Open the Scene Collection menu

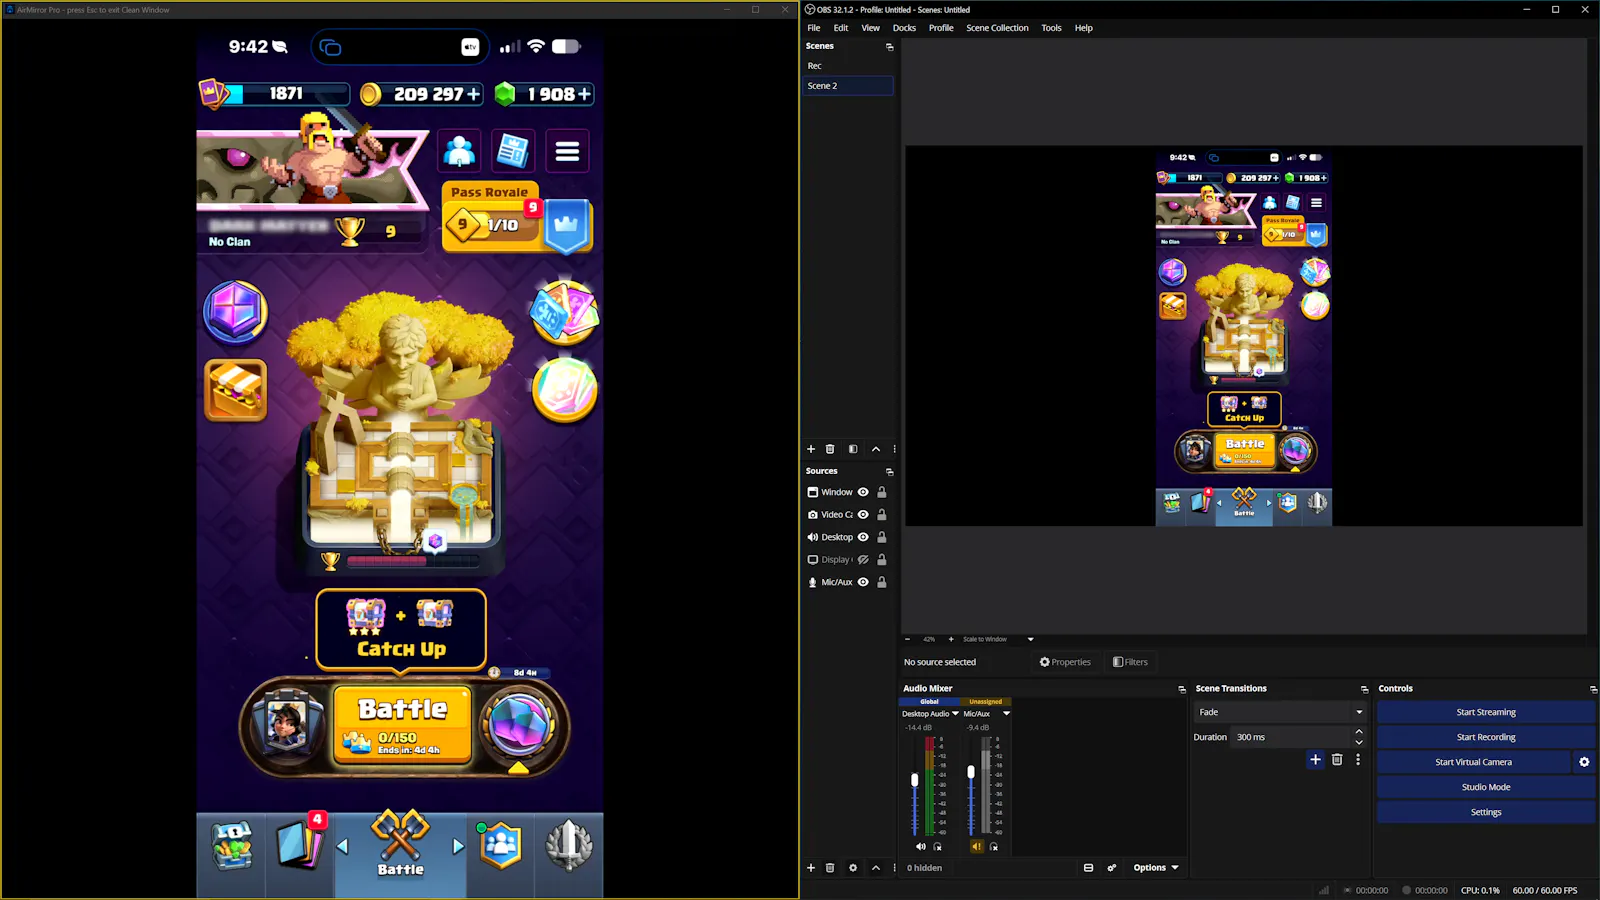point(997,28)
